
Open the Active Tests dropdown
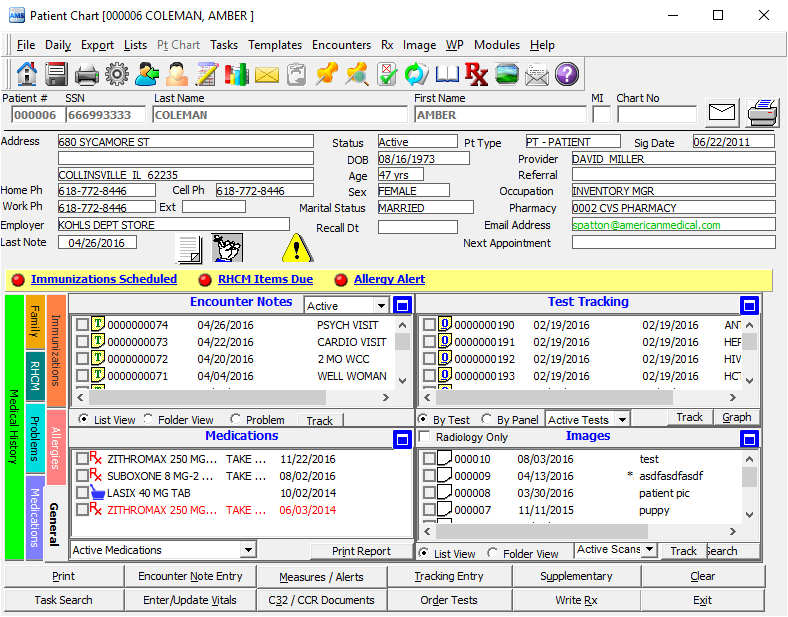pyautogui.click(x=622, y=420)
